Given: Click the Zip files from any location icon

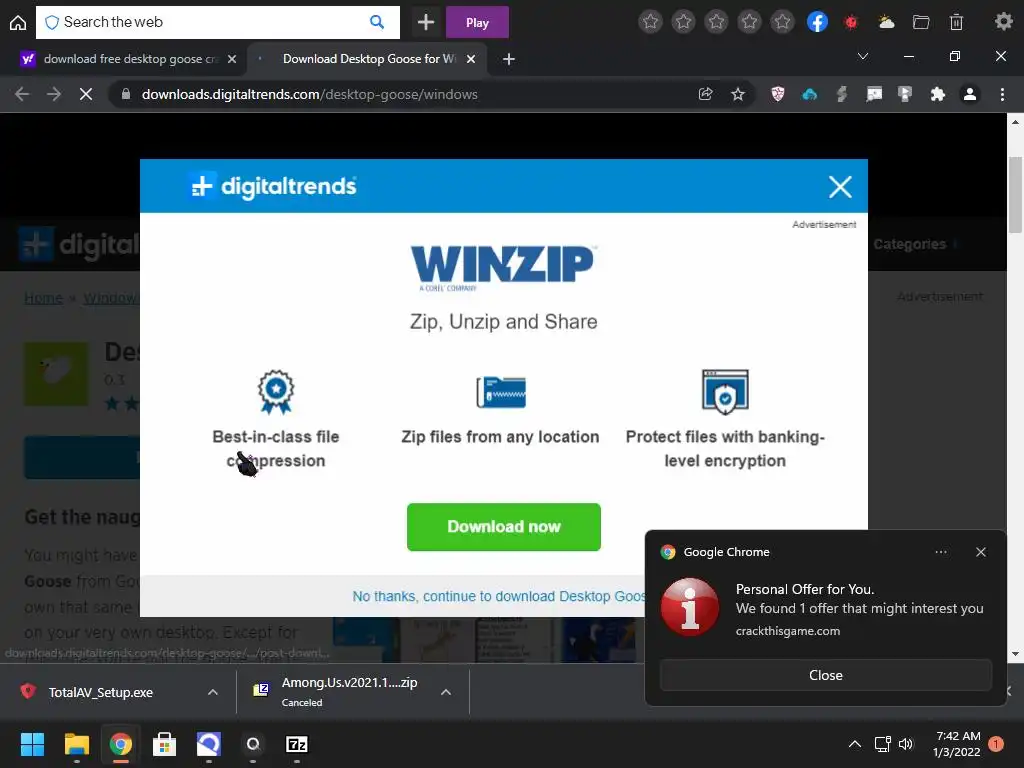Looking at the screenshot, I should 501,392.
